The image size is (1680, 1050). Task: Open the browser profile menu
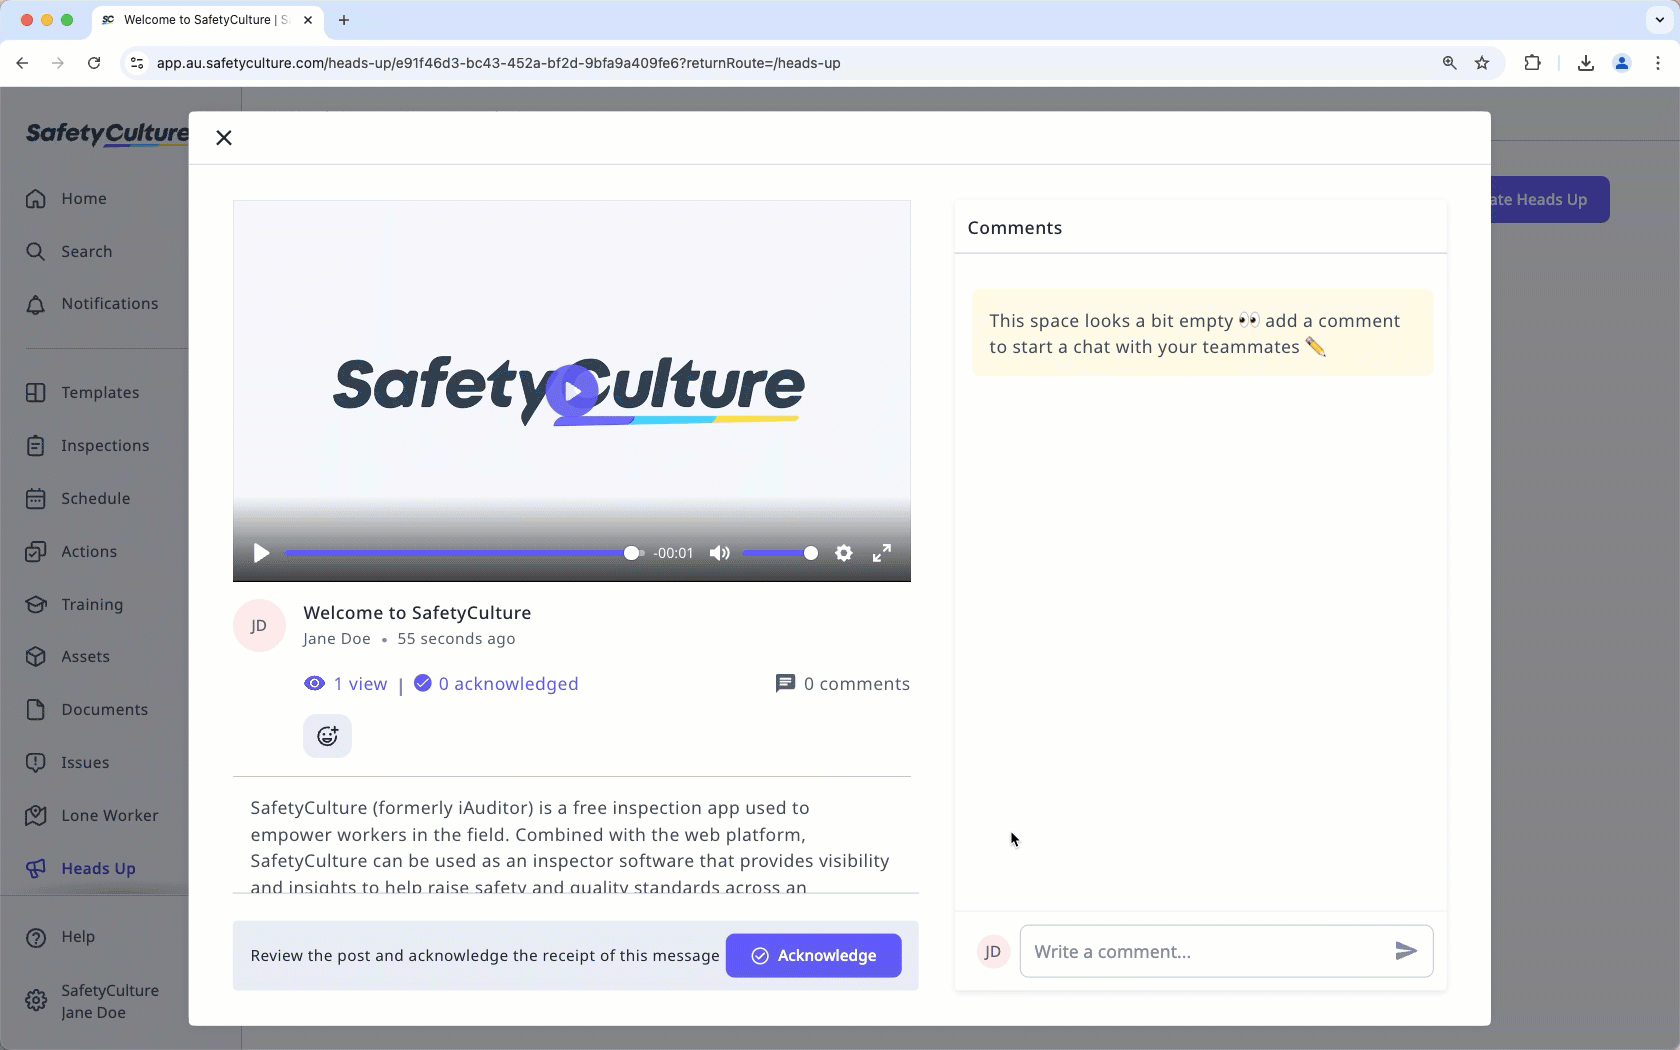pos(1622,63)
